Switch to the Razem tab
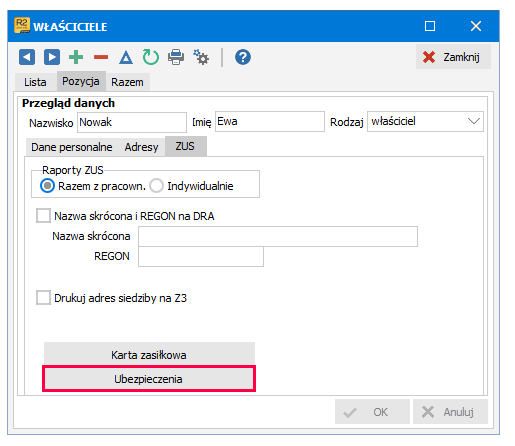 [x=127, y=82]
